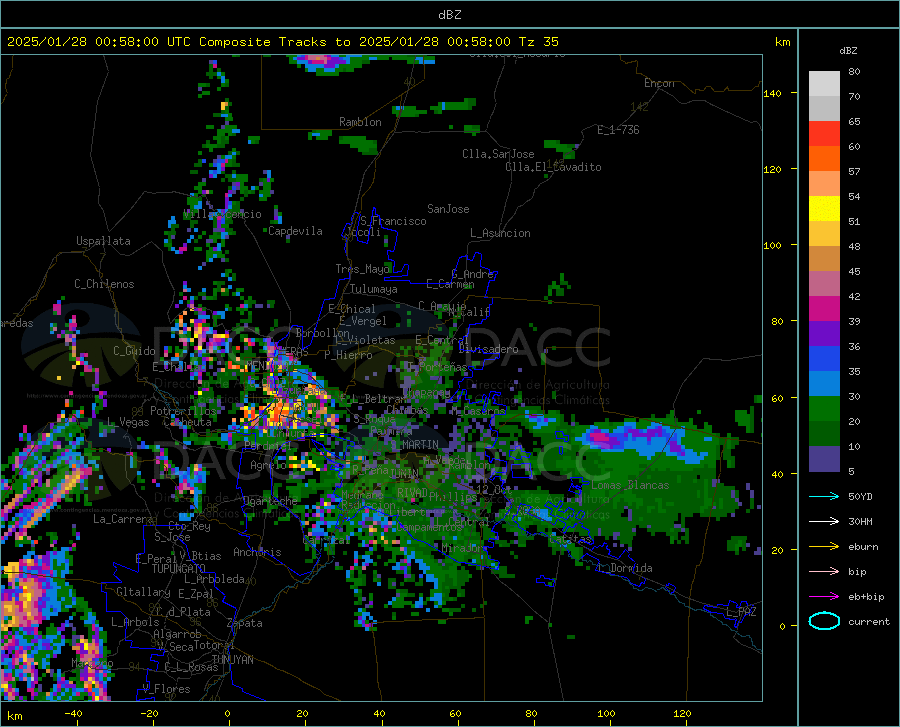Click the V_Flores map label

click(166, 689)
